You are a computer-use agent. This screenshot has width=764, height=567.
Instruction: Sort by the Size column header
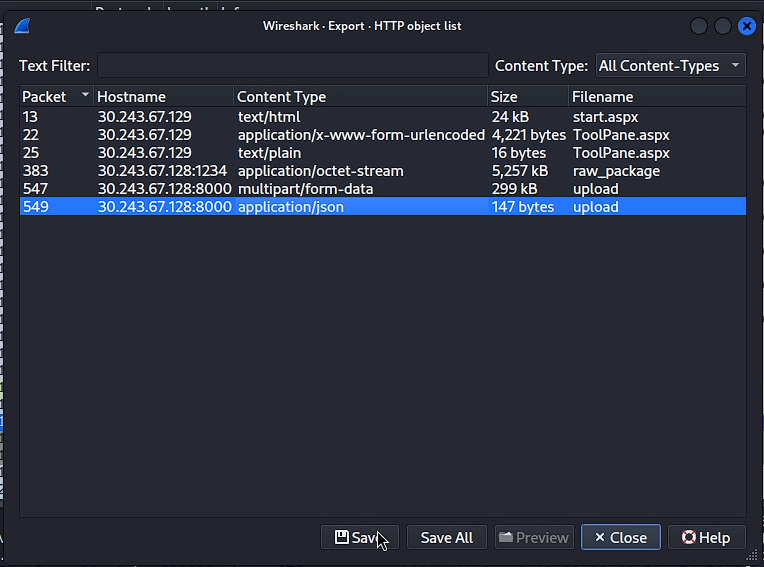coord(528,96)
